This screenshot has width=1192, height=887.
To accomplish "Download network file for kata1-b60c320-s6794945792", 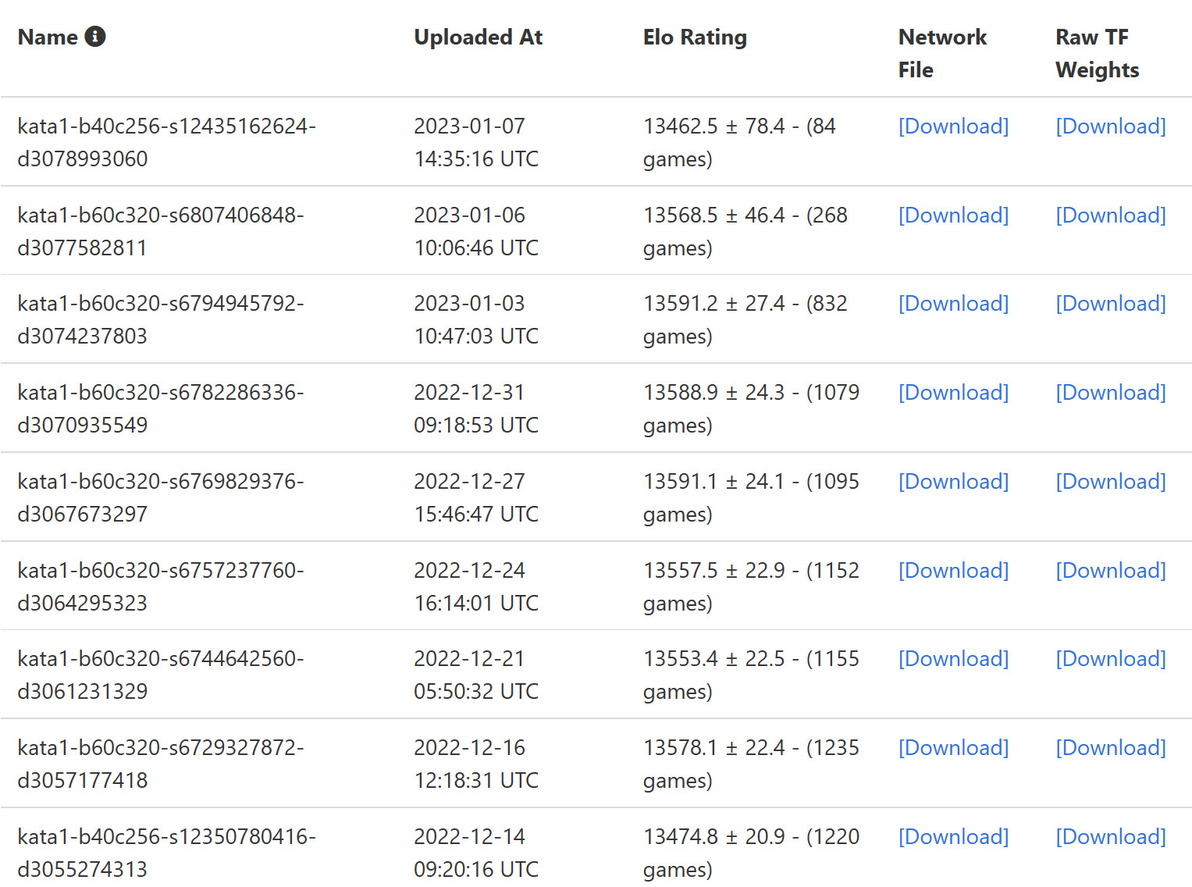I will [x=953, y=303].
